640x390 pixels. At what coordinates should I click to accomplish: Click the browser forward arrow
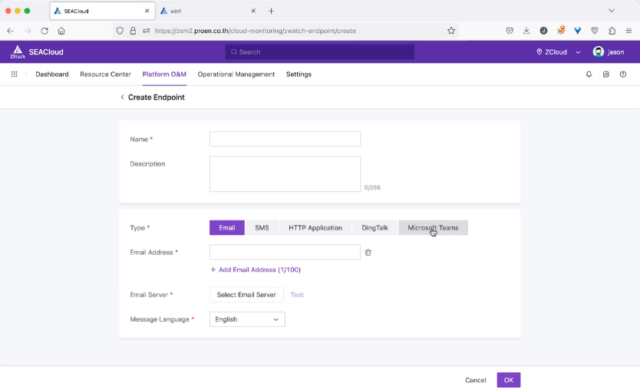click(x=28, y=31)
